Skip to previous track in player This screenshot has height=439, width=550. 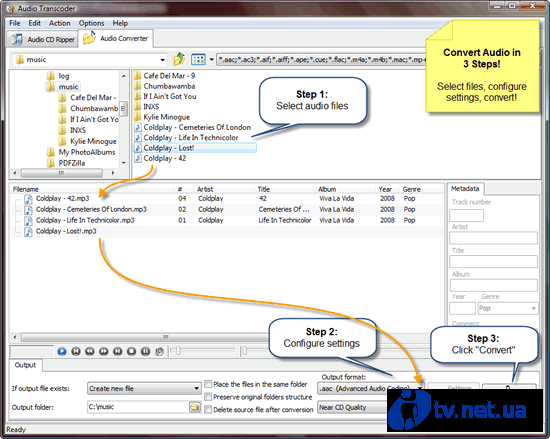pos(76,351)
